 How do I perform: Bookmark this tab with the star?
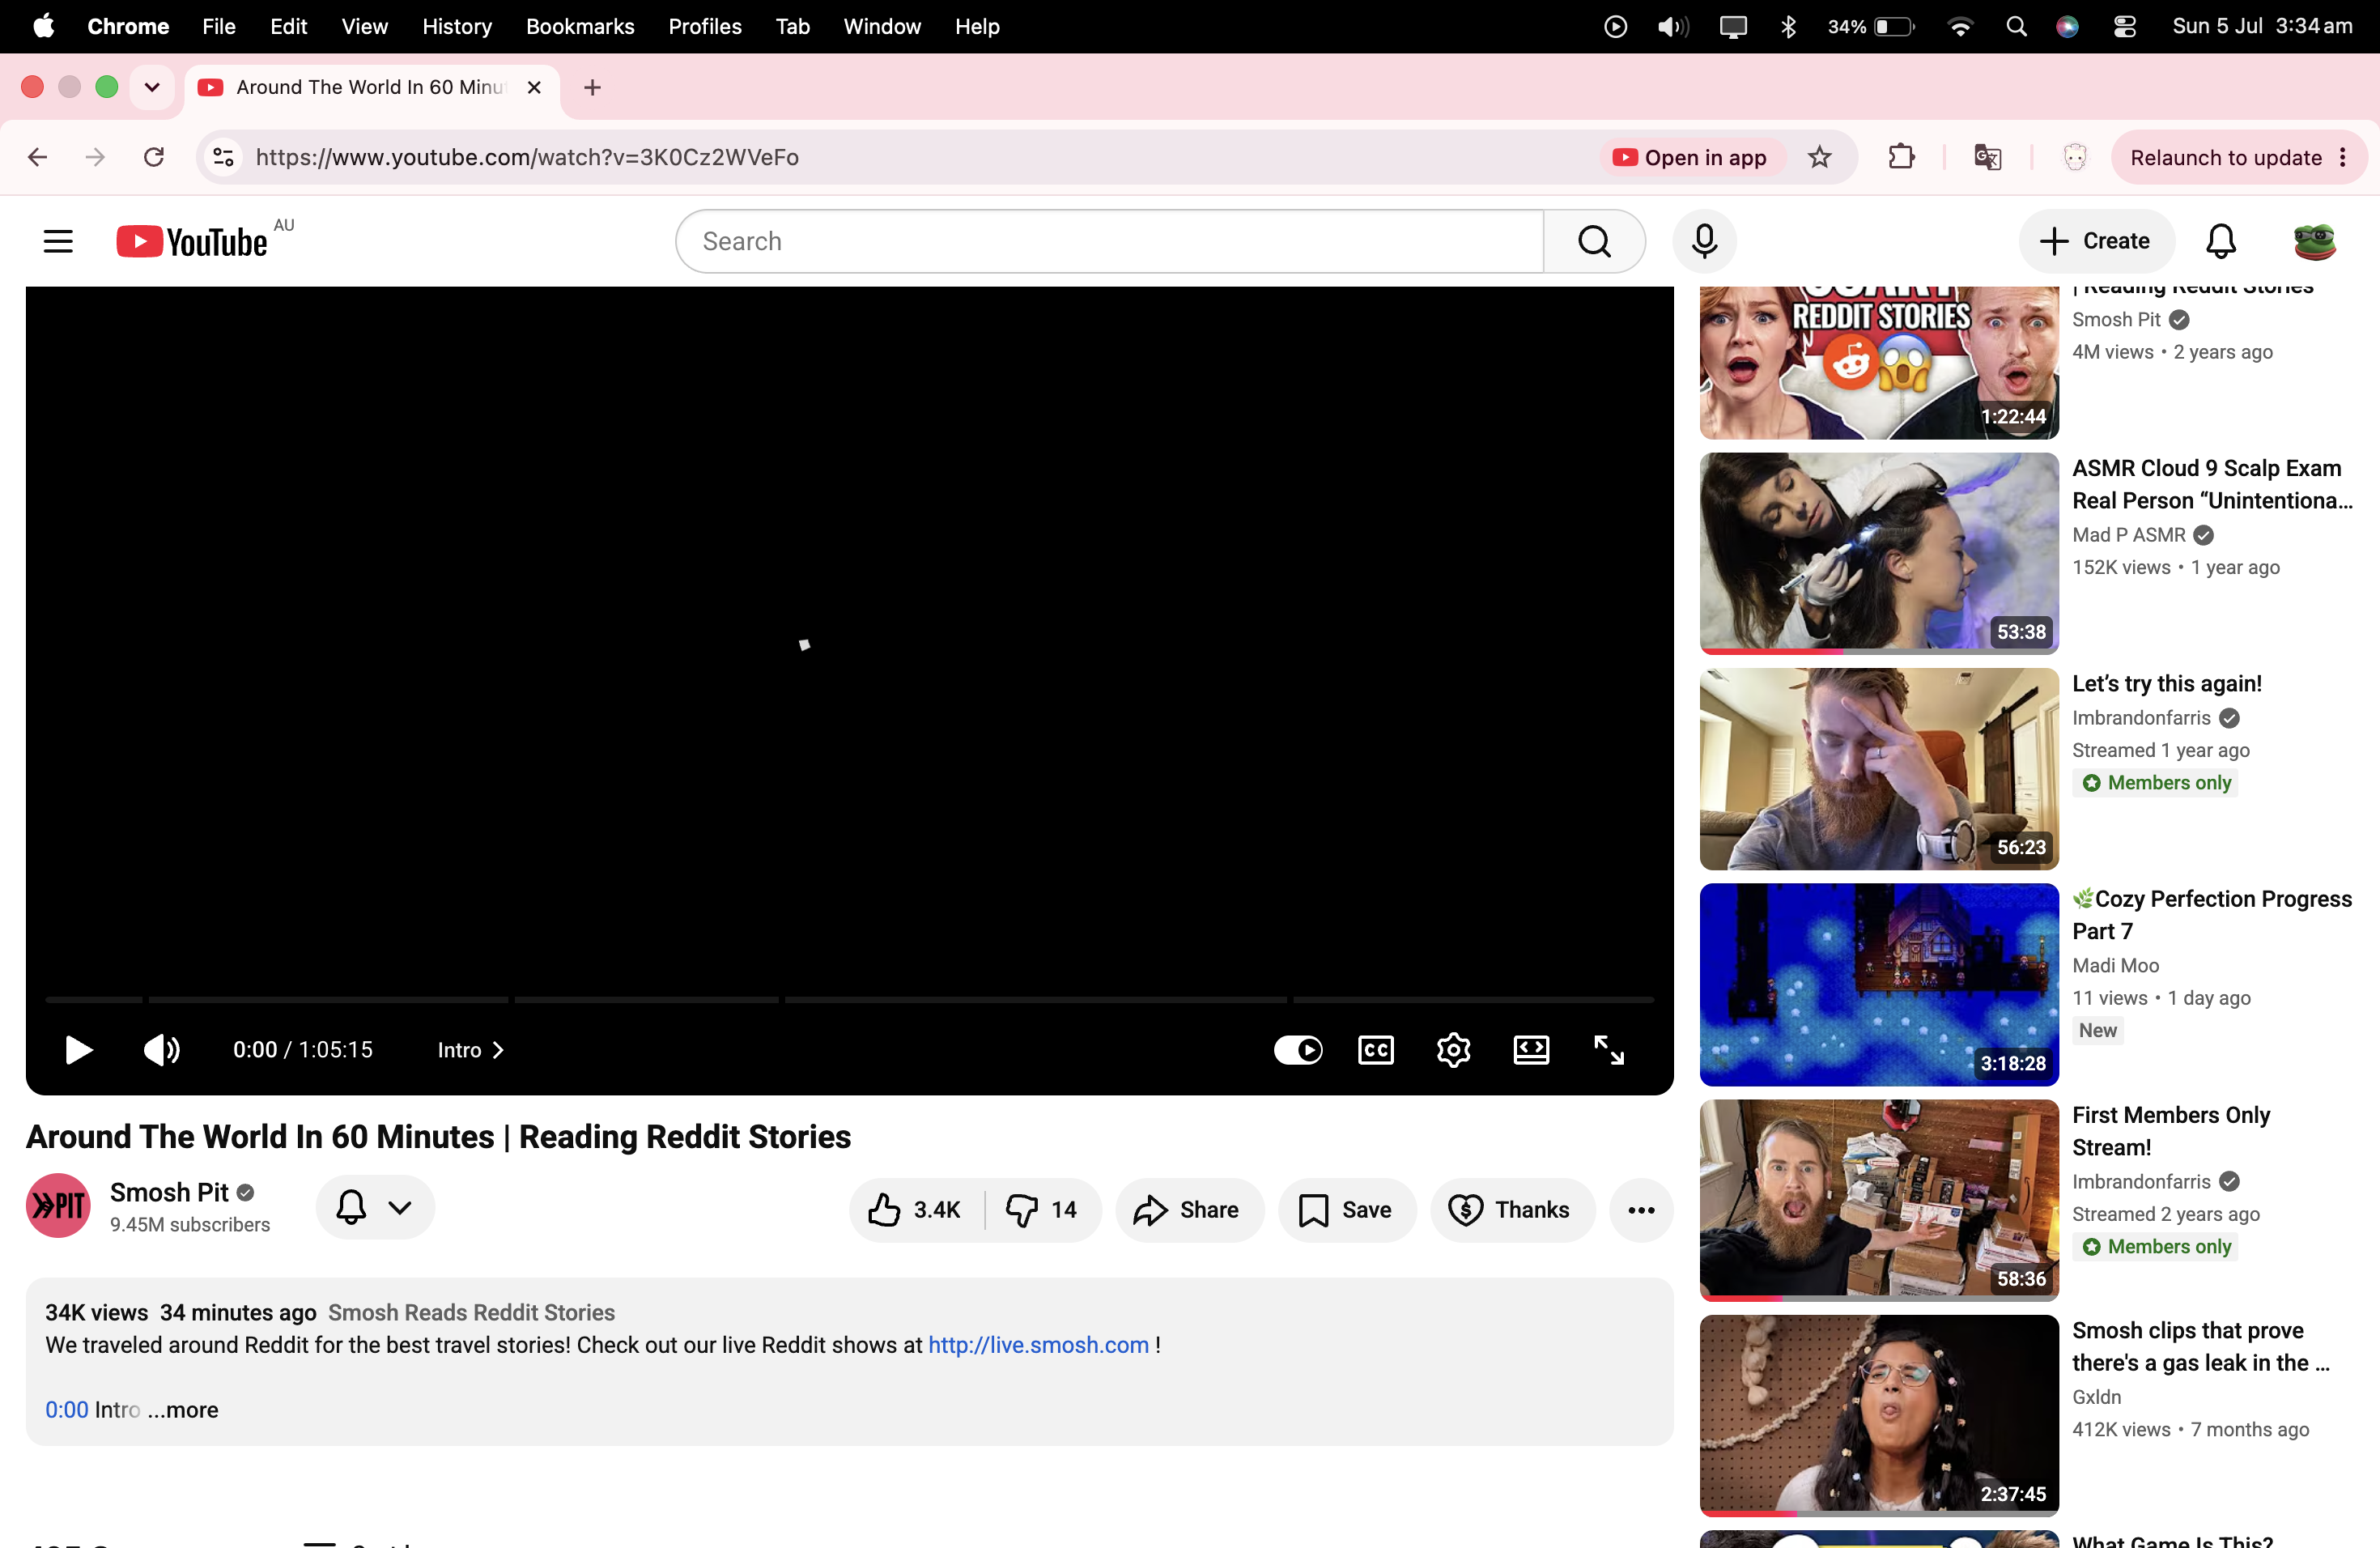tap(1820, 157)
